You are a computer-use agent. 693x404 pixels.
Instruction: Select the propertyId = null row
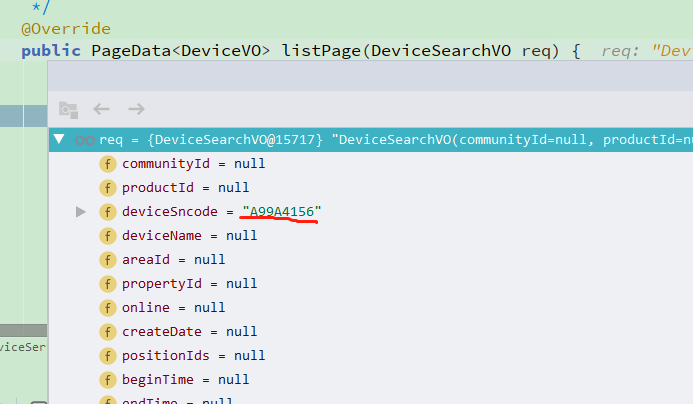(371, 284)
